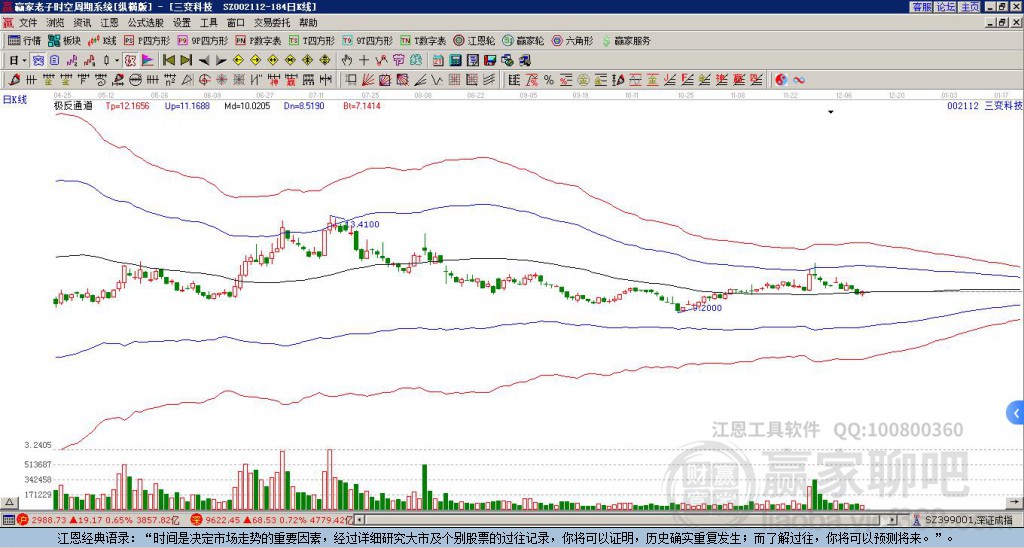The width and height of the screenshot is (1024, 548).
Task: Click the 9.2000 low price marker
Action: tap(708, 308)
